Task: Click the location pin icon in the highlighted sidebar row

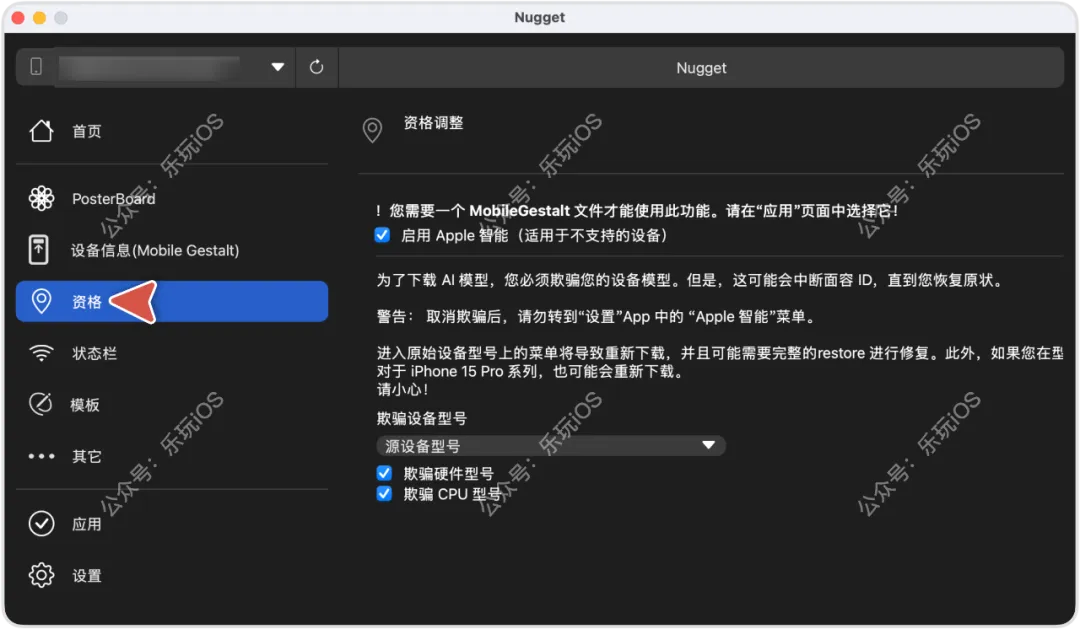Action: pyautogui.click(x=41, y=301)
